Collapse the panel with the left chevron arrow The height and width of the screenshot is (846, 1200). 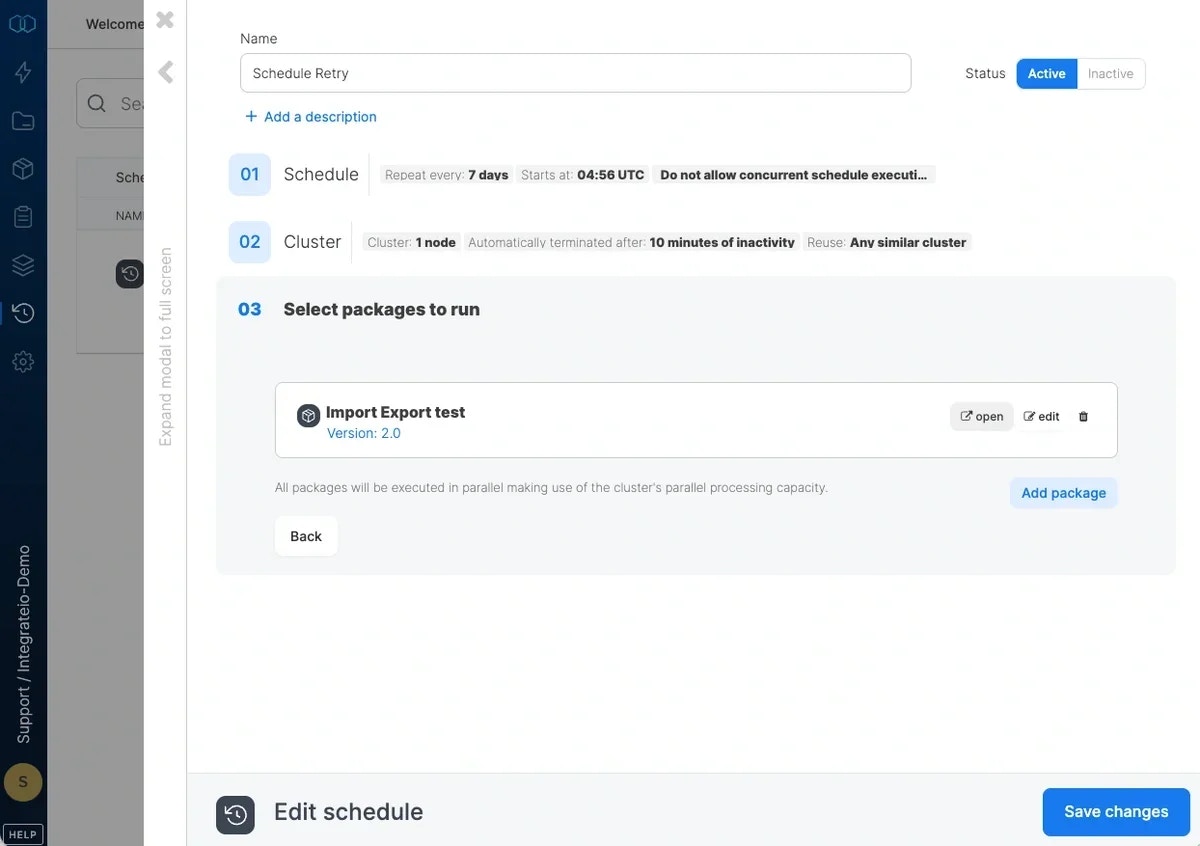(x=165, y=72)
